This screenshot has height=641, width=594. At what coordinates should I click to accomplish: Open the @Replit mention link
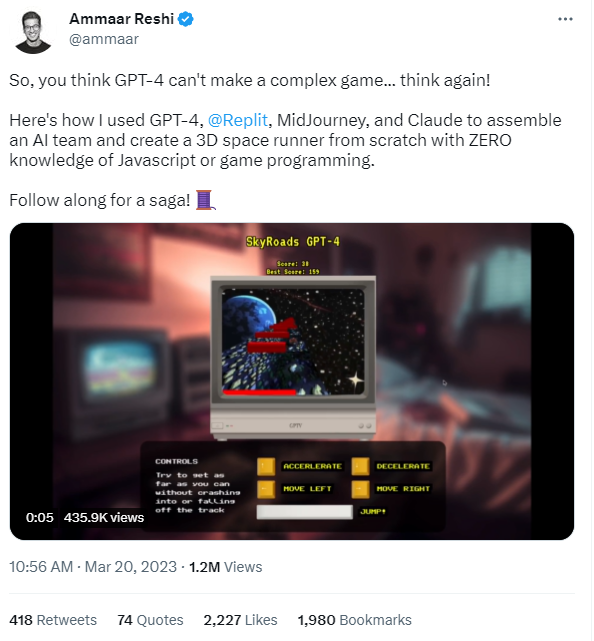(238, 120)
